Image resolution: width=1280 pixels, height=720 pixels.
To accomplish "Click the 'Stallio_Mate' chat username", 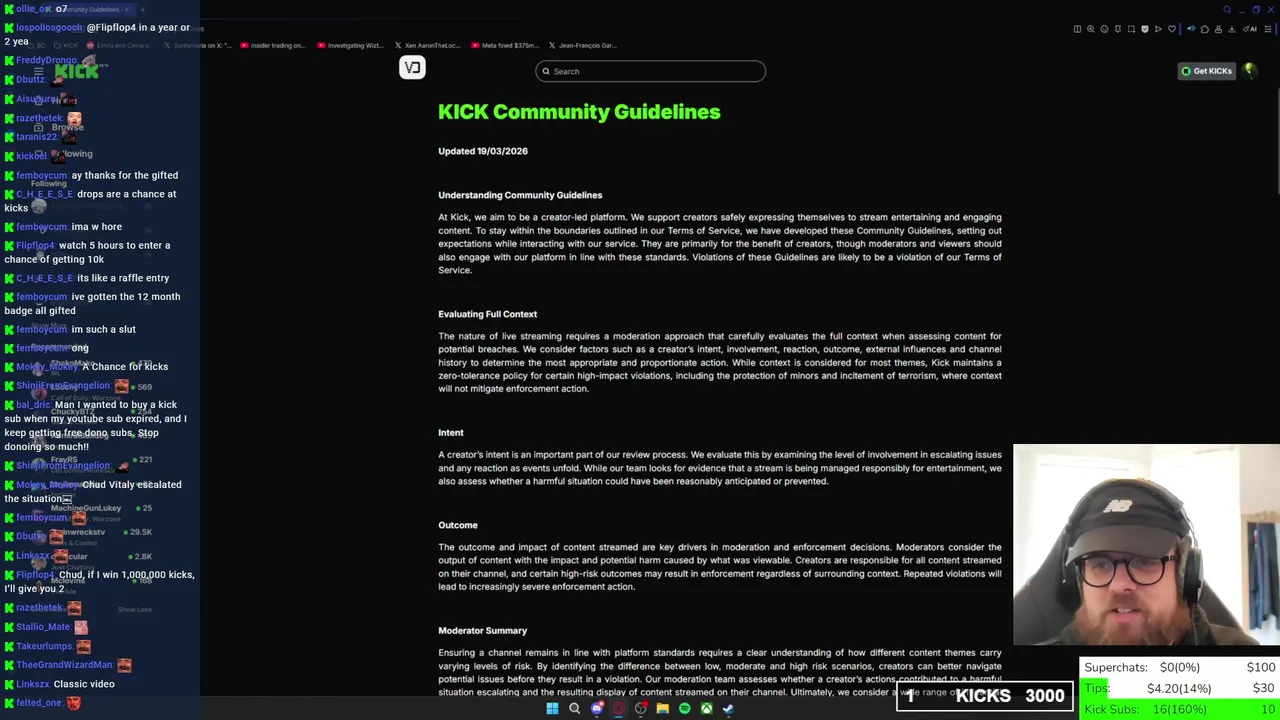I will (x=43, y=627).
